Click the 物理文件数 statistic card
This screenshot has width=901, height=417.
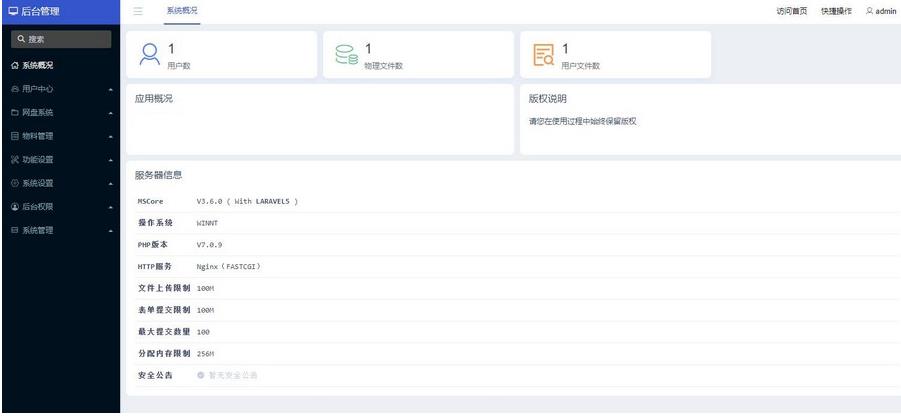(x=418, y=55)
